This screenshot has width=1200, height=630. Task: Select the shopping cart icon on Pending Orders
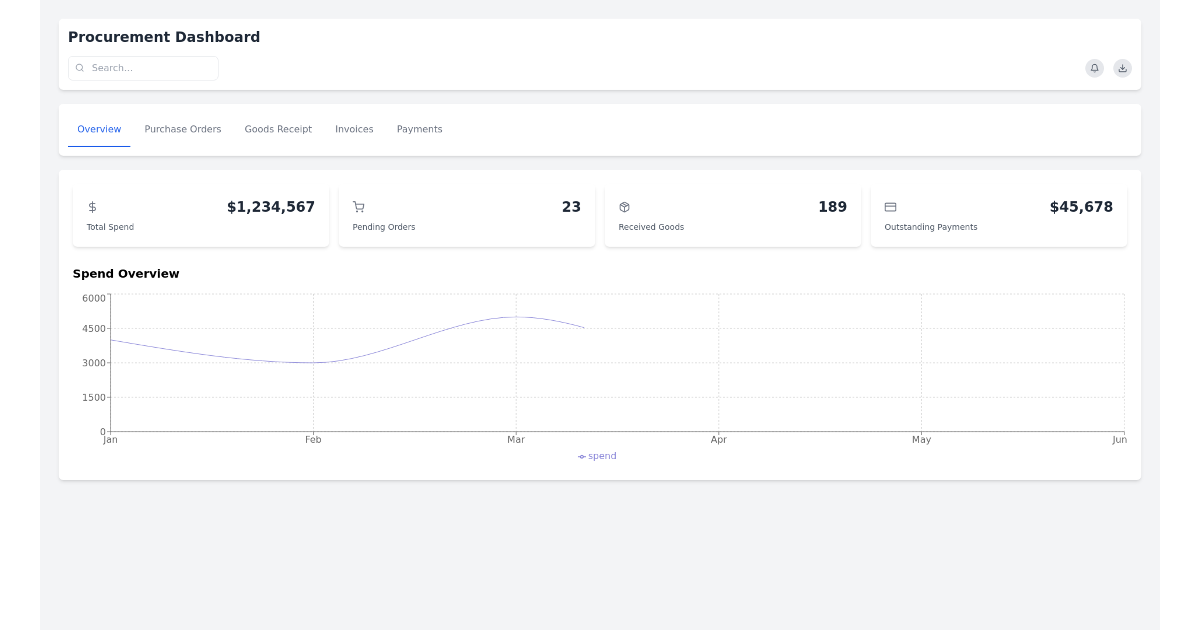pos(359,207)
